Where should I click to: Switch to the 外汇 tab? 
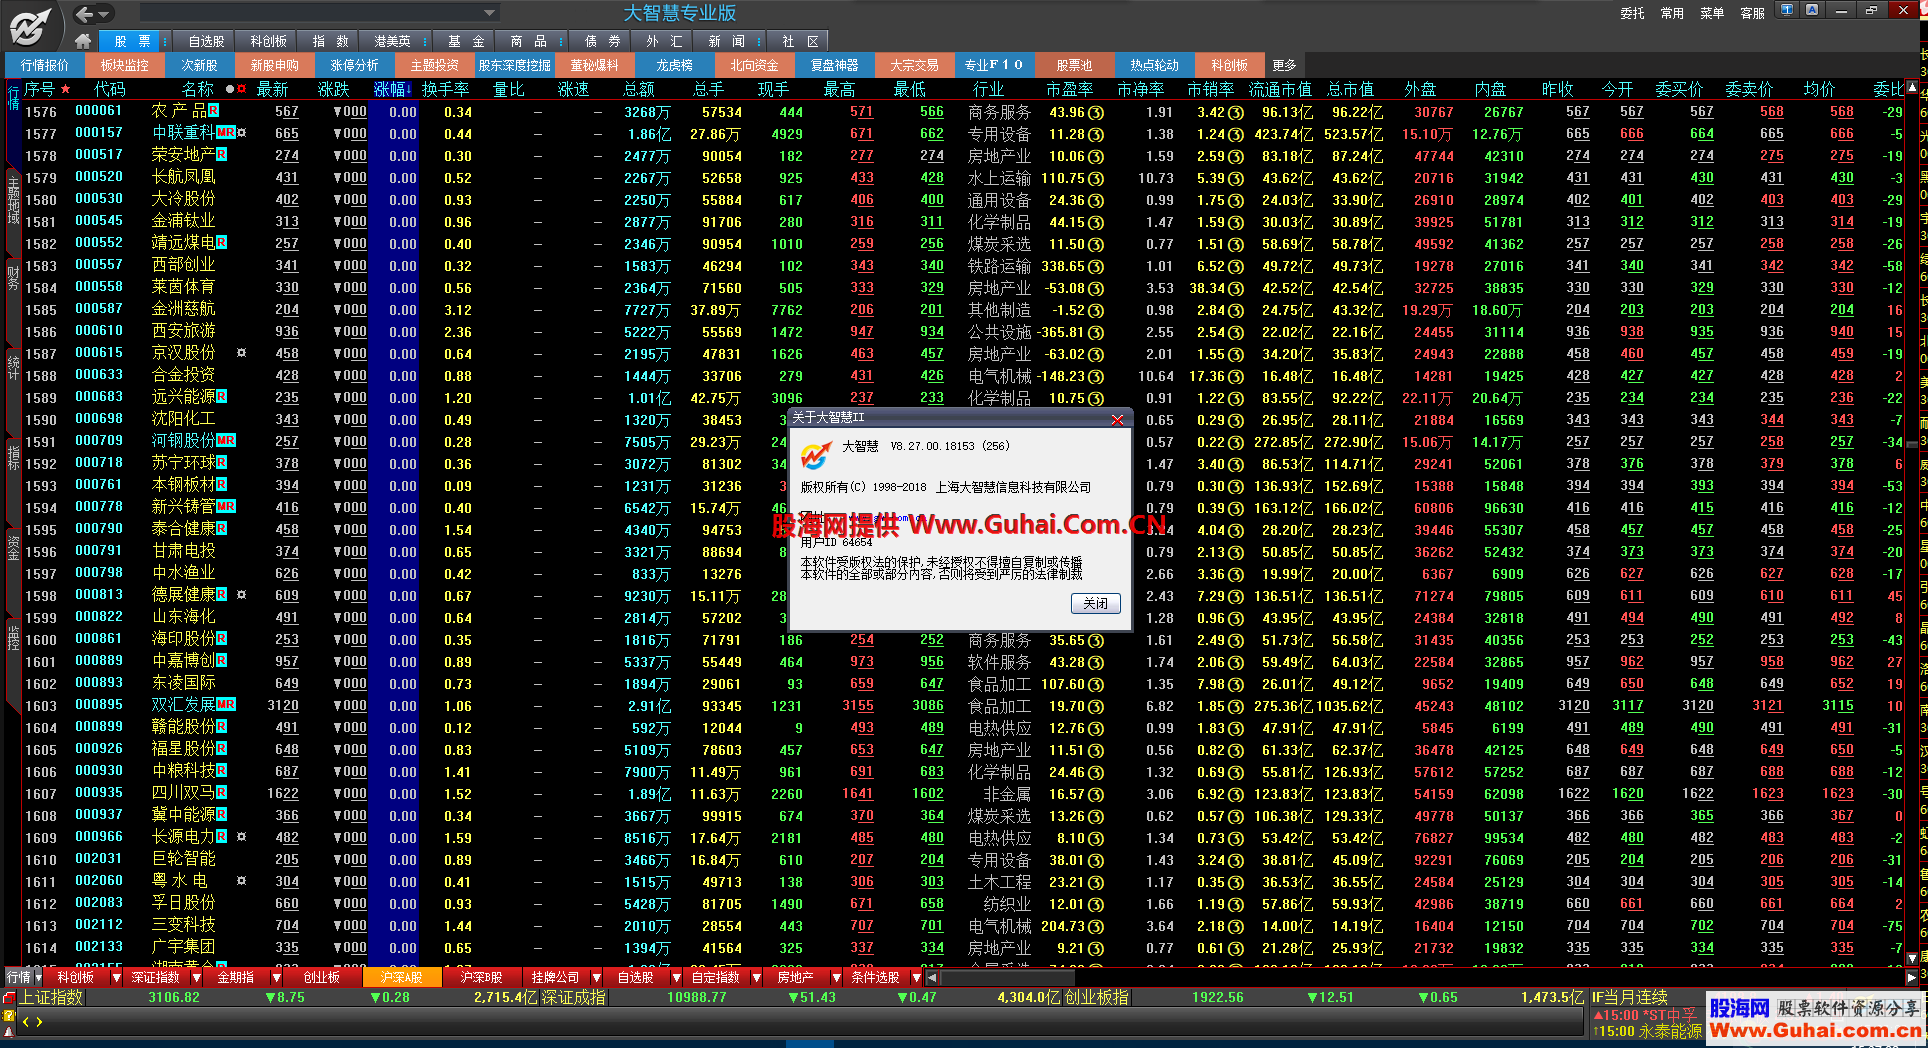(x=664, y=41)
